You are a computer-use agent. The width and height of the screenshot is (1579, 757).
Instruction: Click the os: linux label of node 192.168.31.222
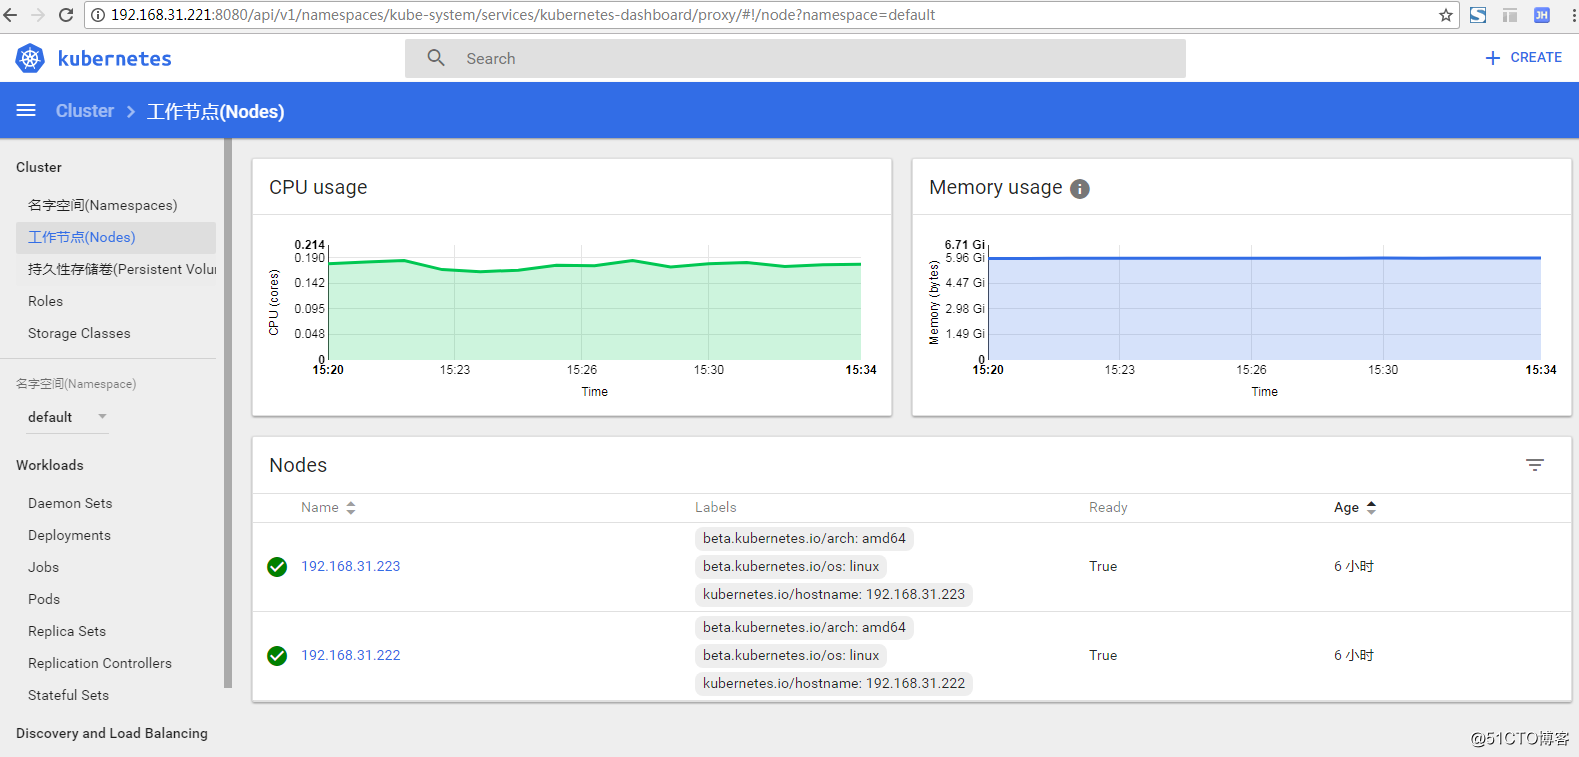[x=791, y=655]
